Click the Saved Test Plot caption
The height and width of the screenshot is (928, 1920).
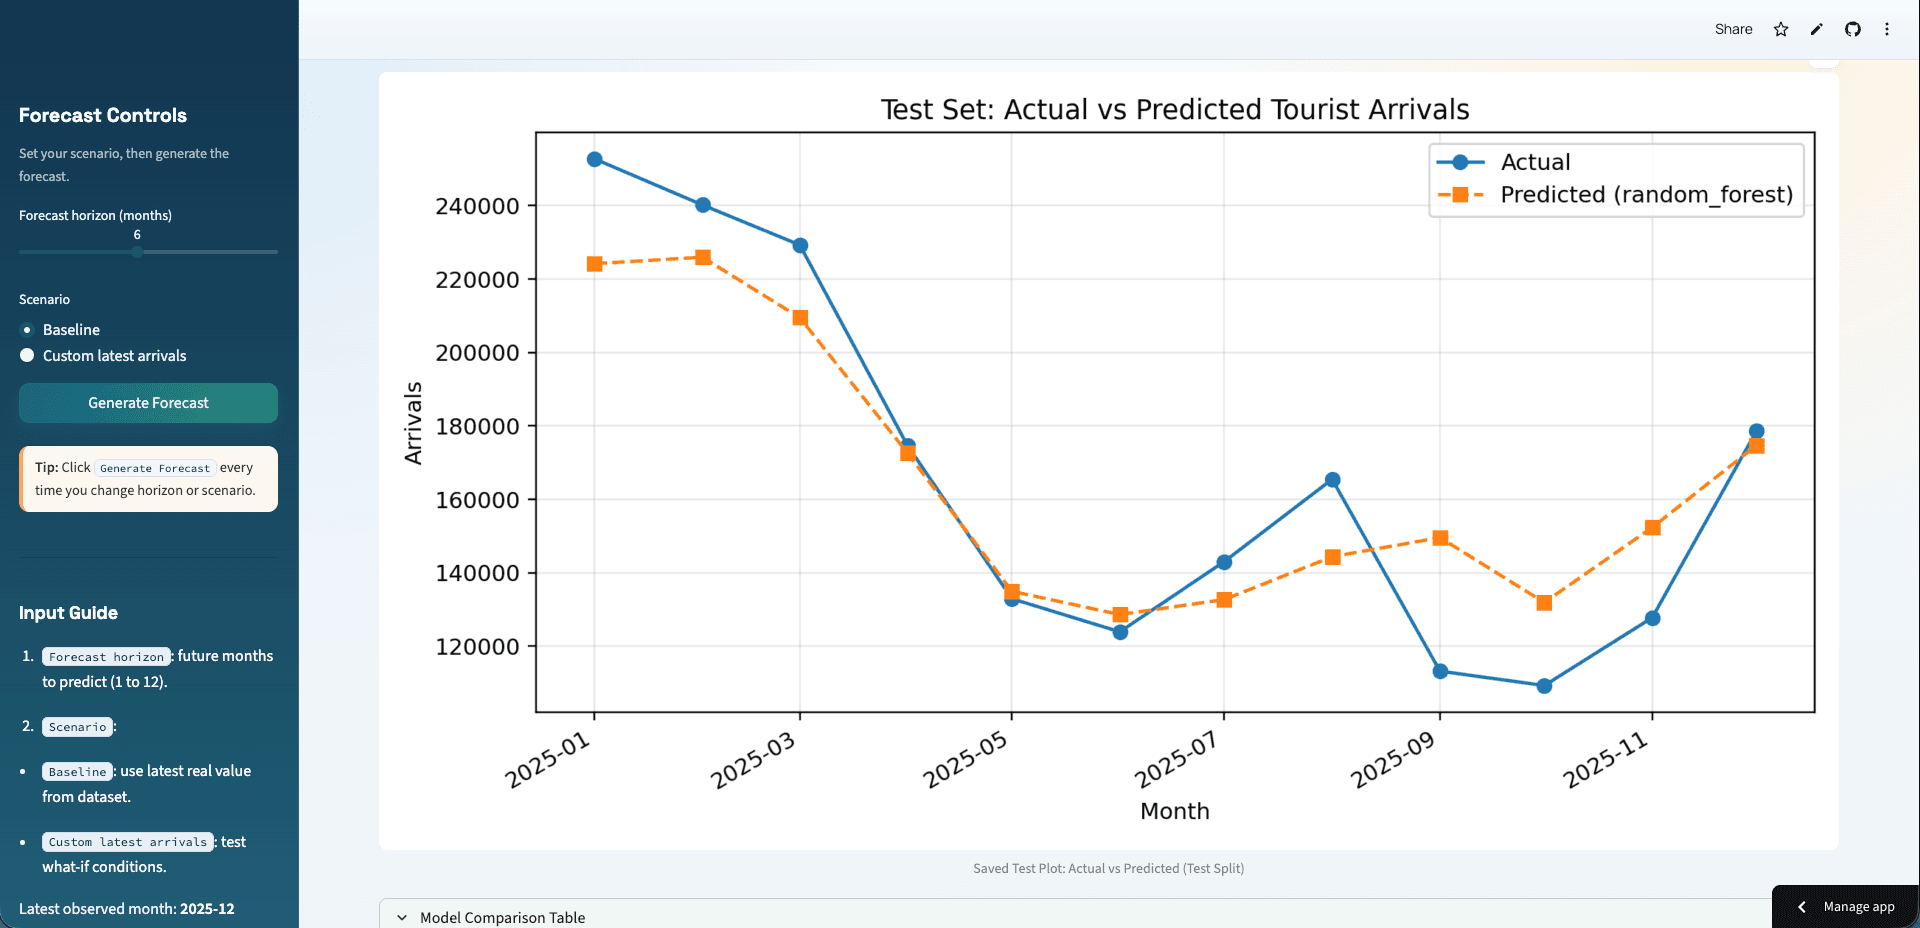coord(1108,868)
